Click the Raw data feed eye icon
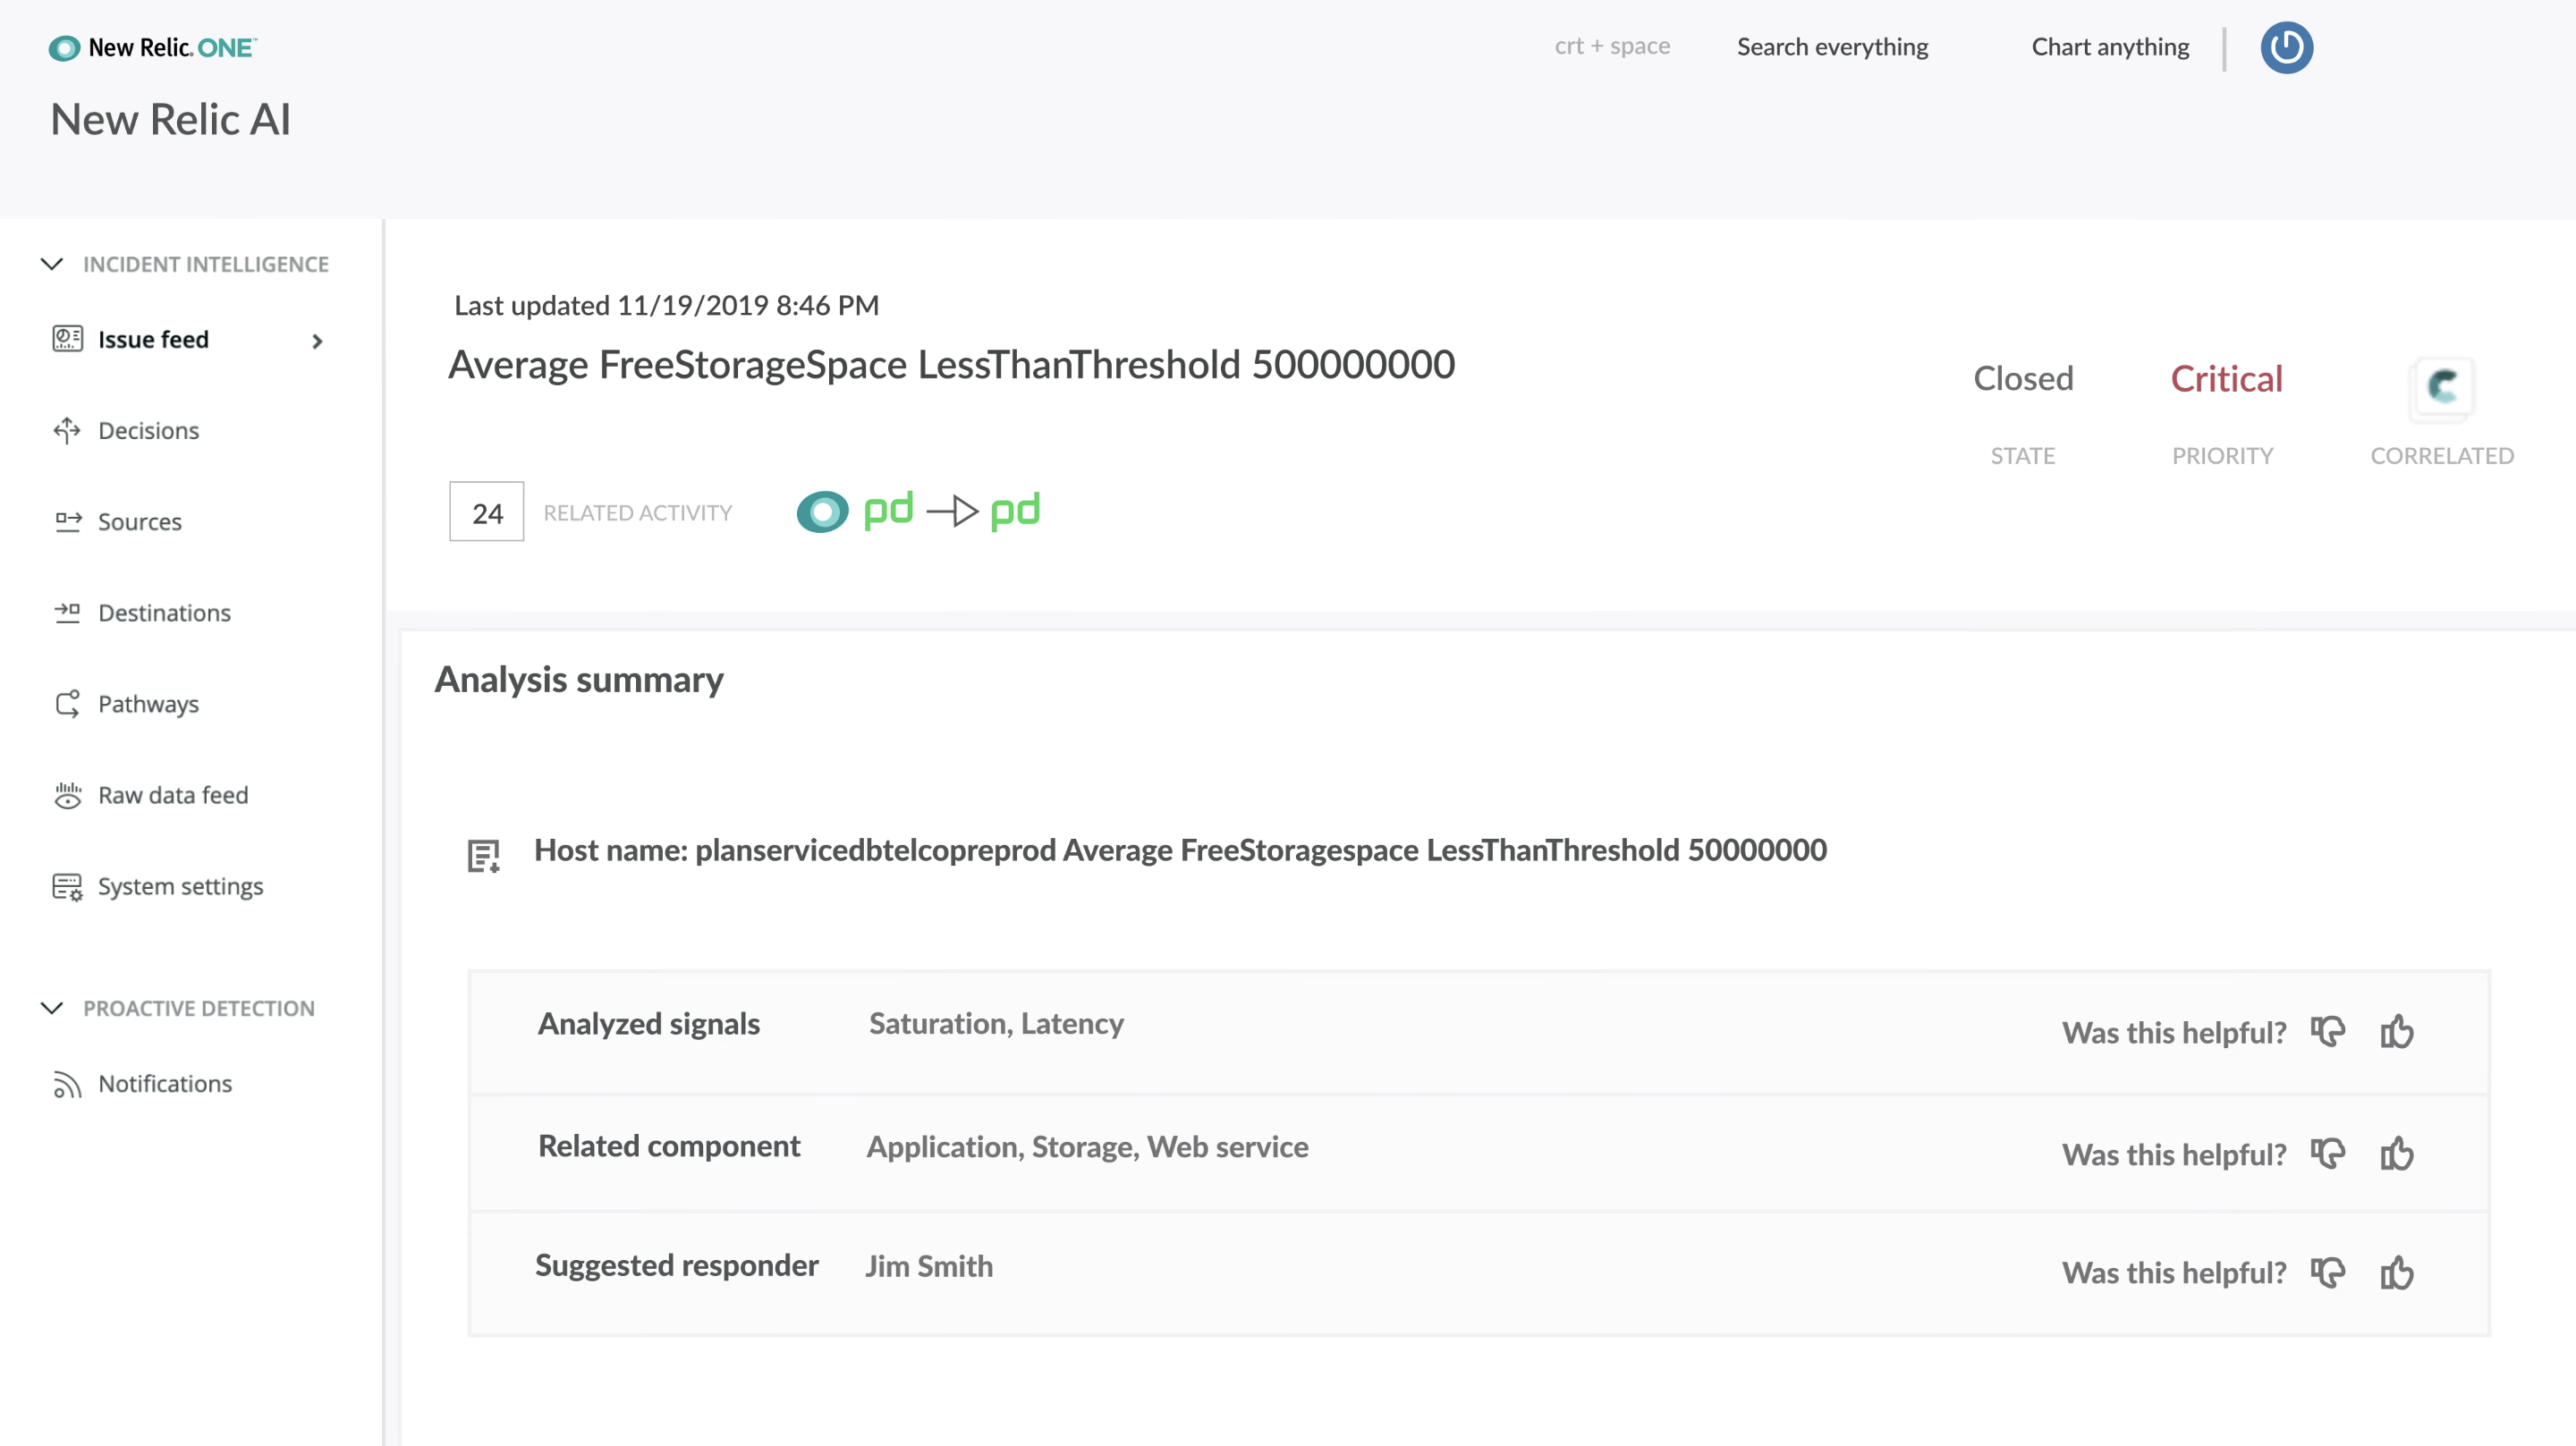This screenshot has width=2576, height=1446. point(67,795)
